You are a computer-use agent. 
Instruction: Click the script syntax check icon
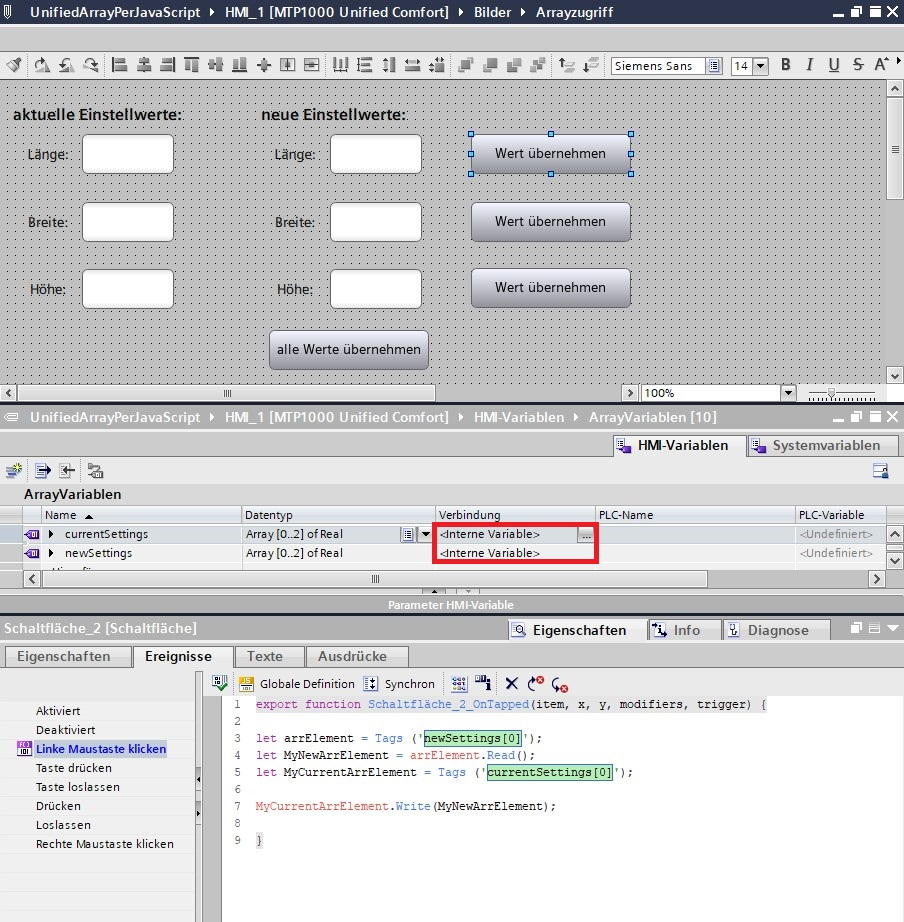point(220,684)
